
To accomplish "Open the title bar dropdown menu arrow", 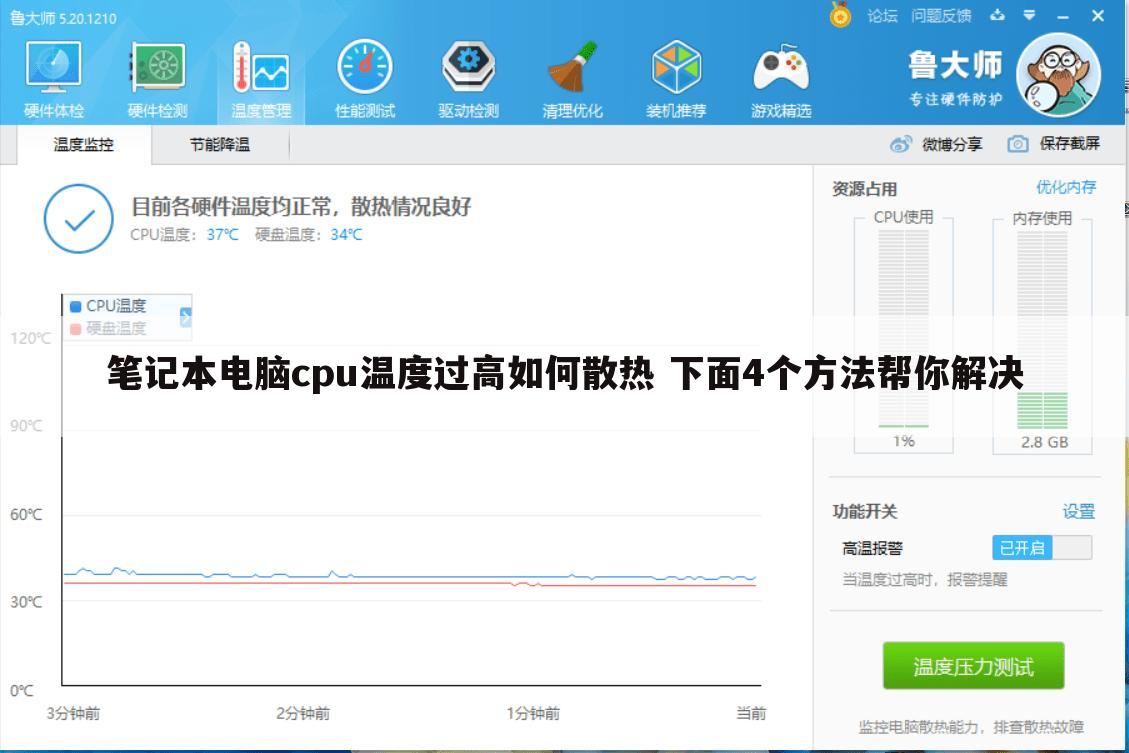I will pos(1030,15).
